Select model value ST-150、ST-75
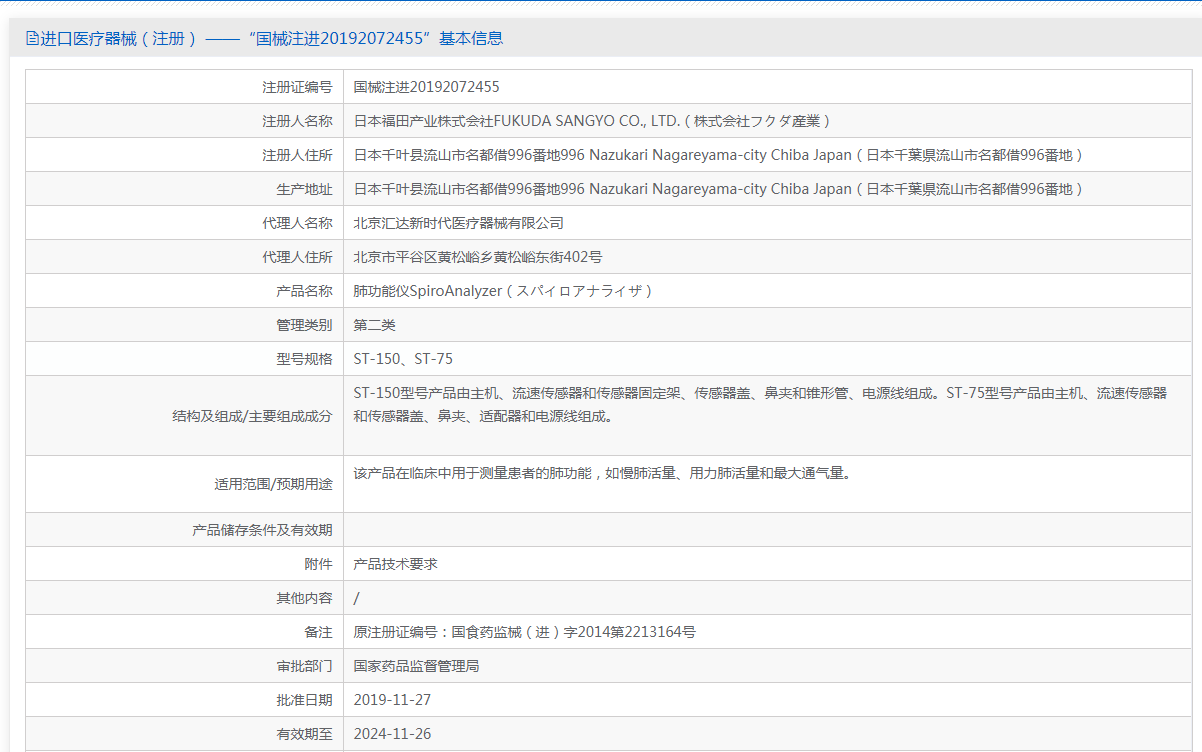The image size is (1202, 752). click(x=403, y=359)
